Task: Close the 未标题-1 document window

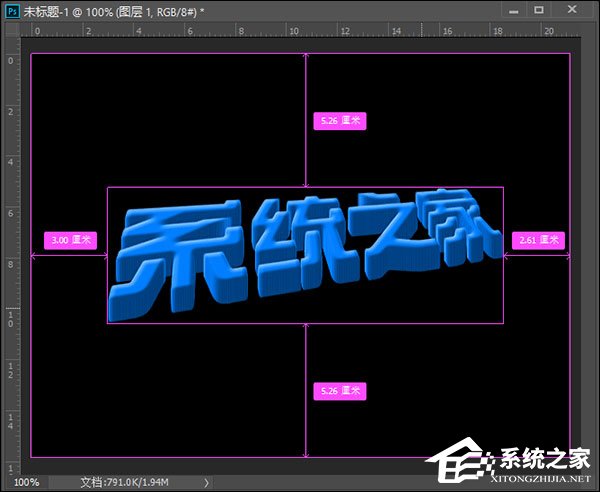Action: point(572,10)
